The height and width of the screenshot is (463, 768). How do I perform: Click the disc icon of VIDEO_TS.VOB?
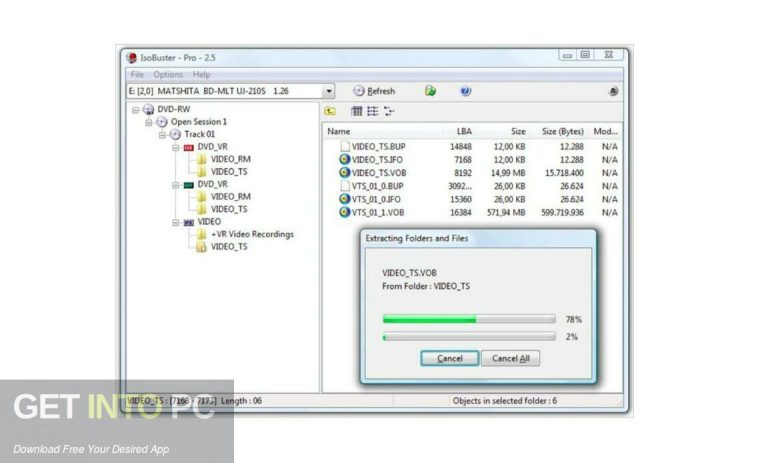click(x=345, y=172)
